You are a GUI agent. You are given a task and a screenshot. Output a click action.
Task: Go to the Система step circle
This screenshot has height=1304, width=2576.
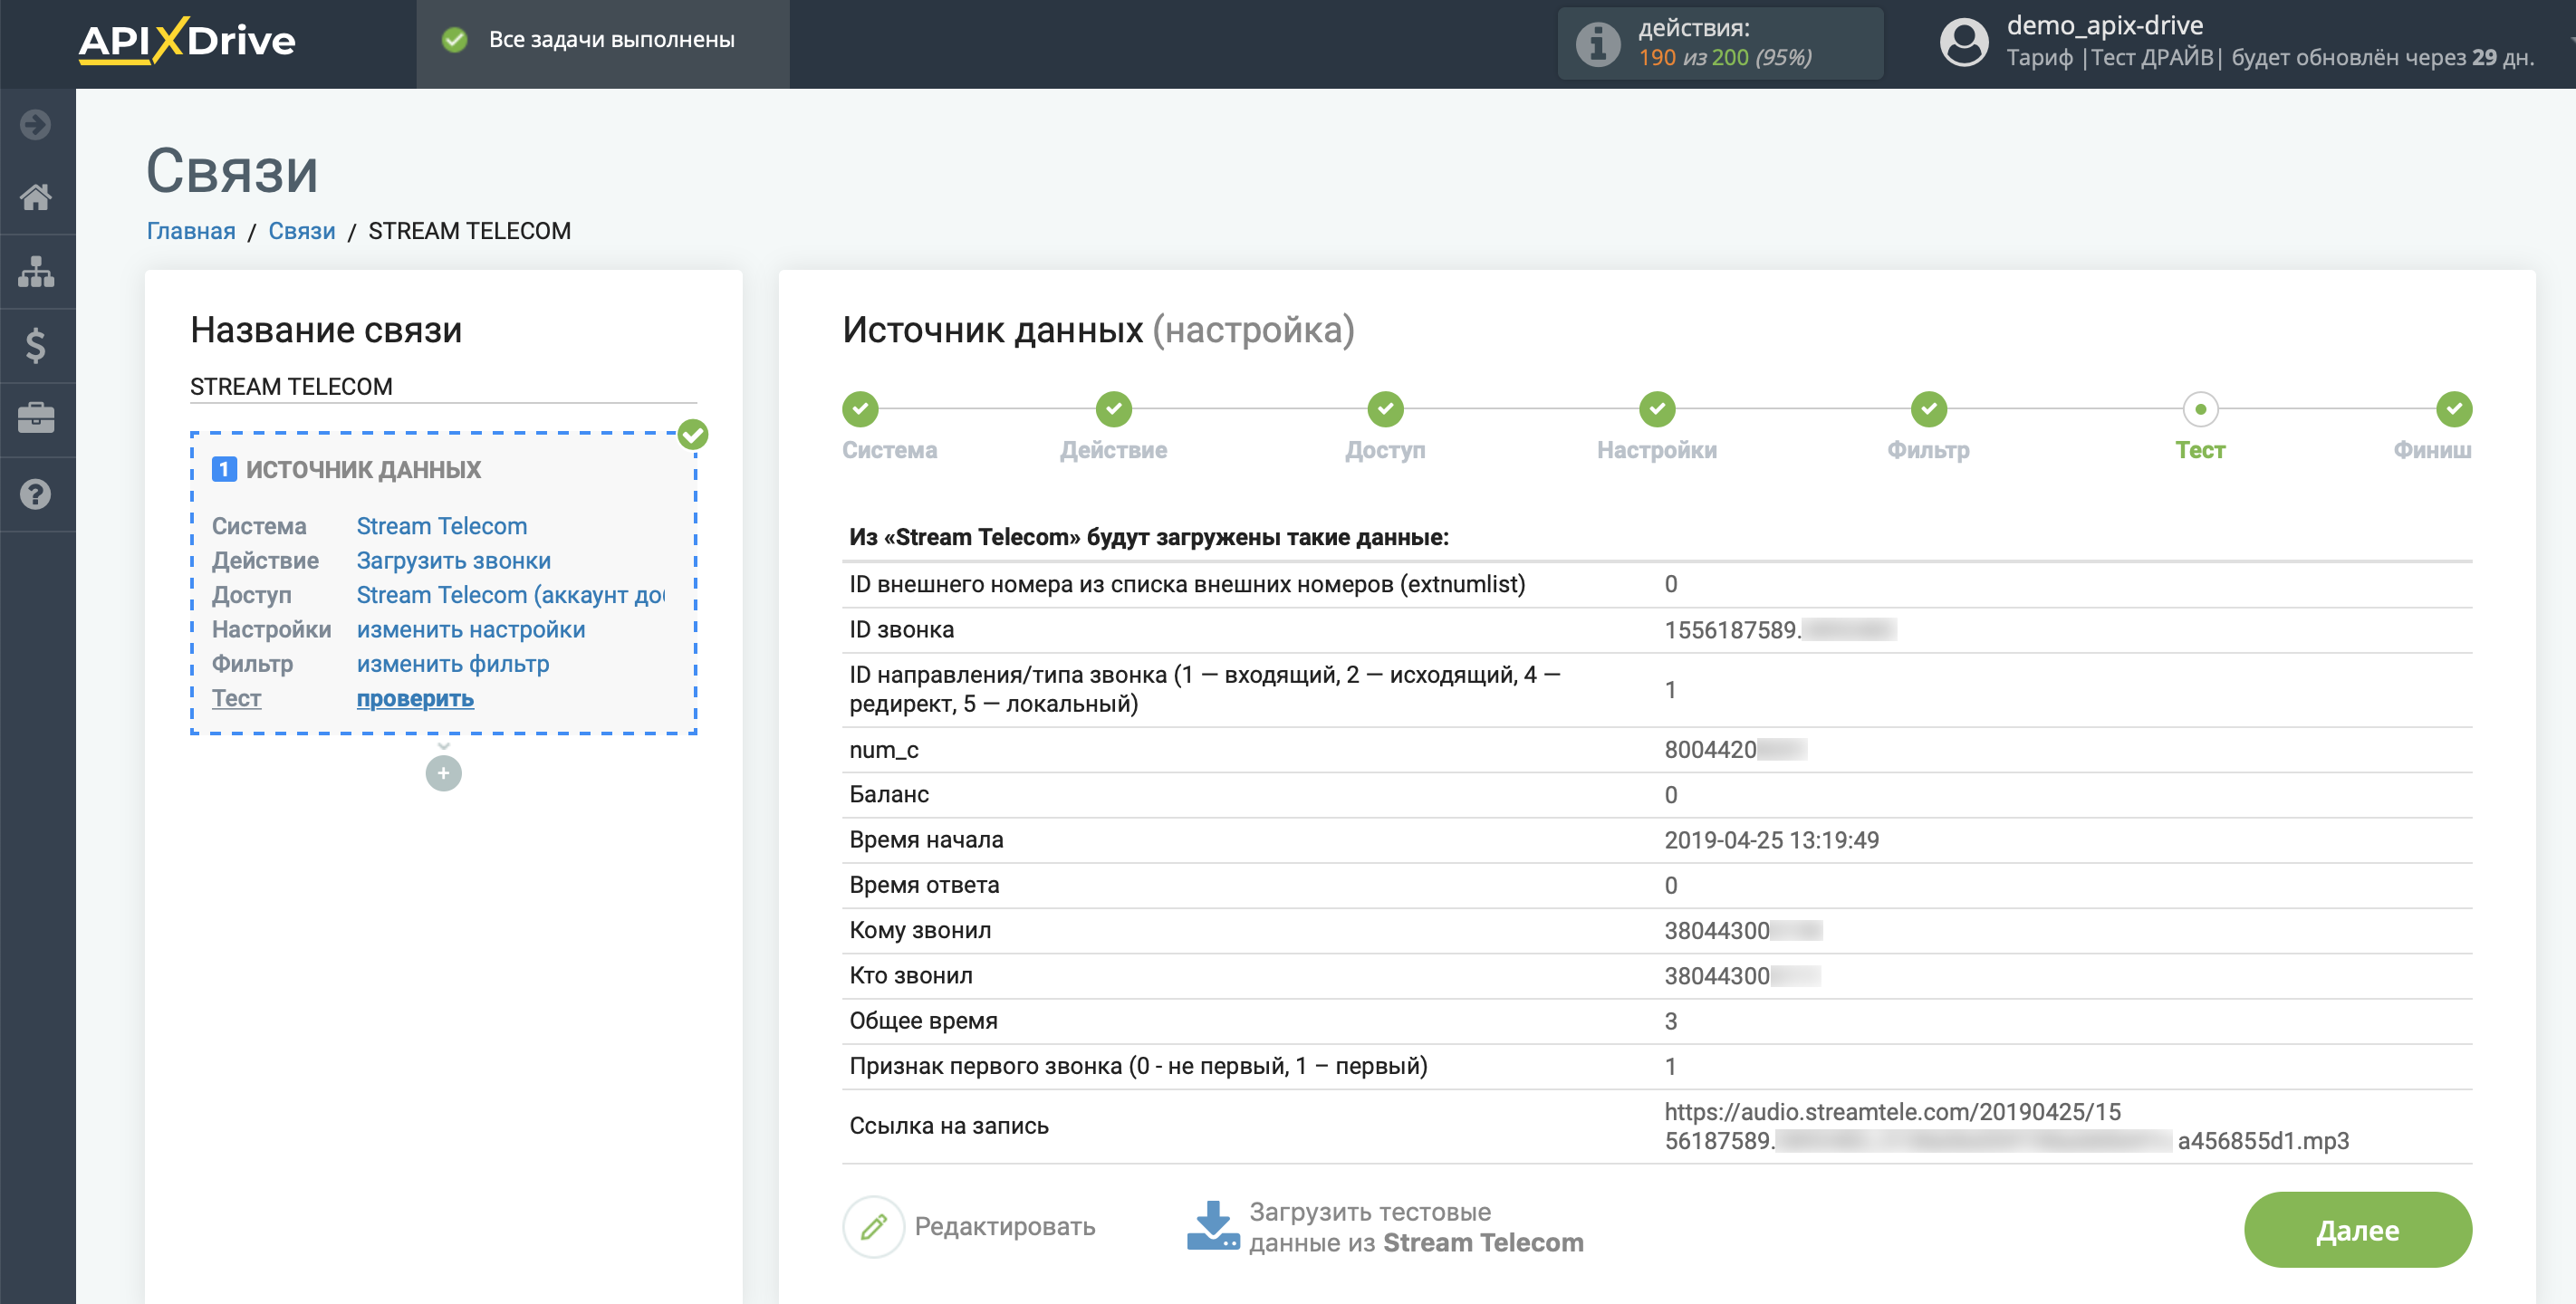[860, 409]
